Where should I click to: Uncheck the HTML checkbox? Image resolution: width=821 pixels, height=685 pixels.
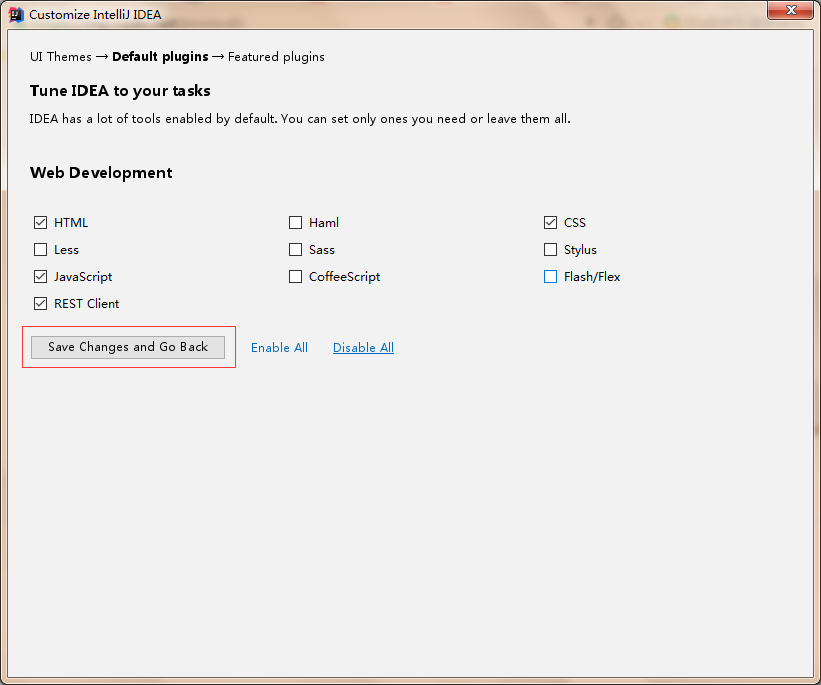pyautogui.click(x=40, y=223)
